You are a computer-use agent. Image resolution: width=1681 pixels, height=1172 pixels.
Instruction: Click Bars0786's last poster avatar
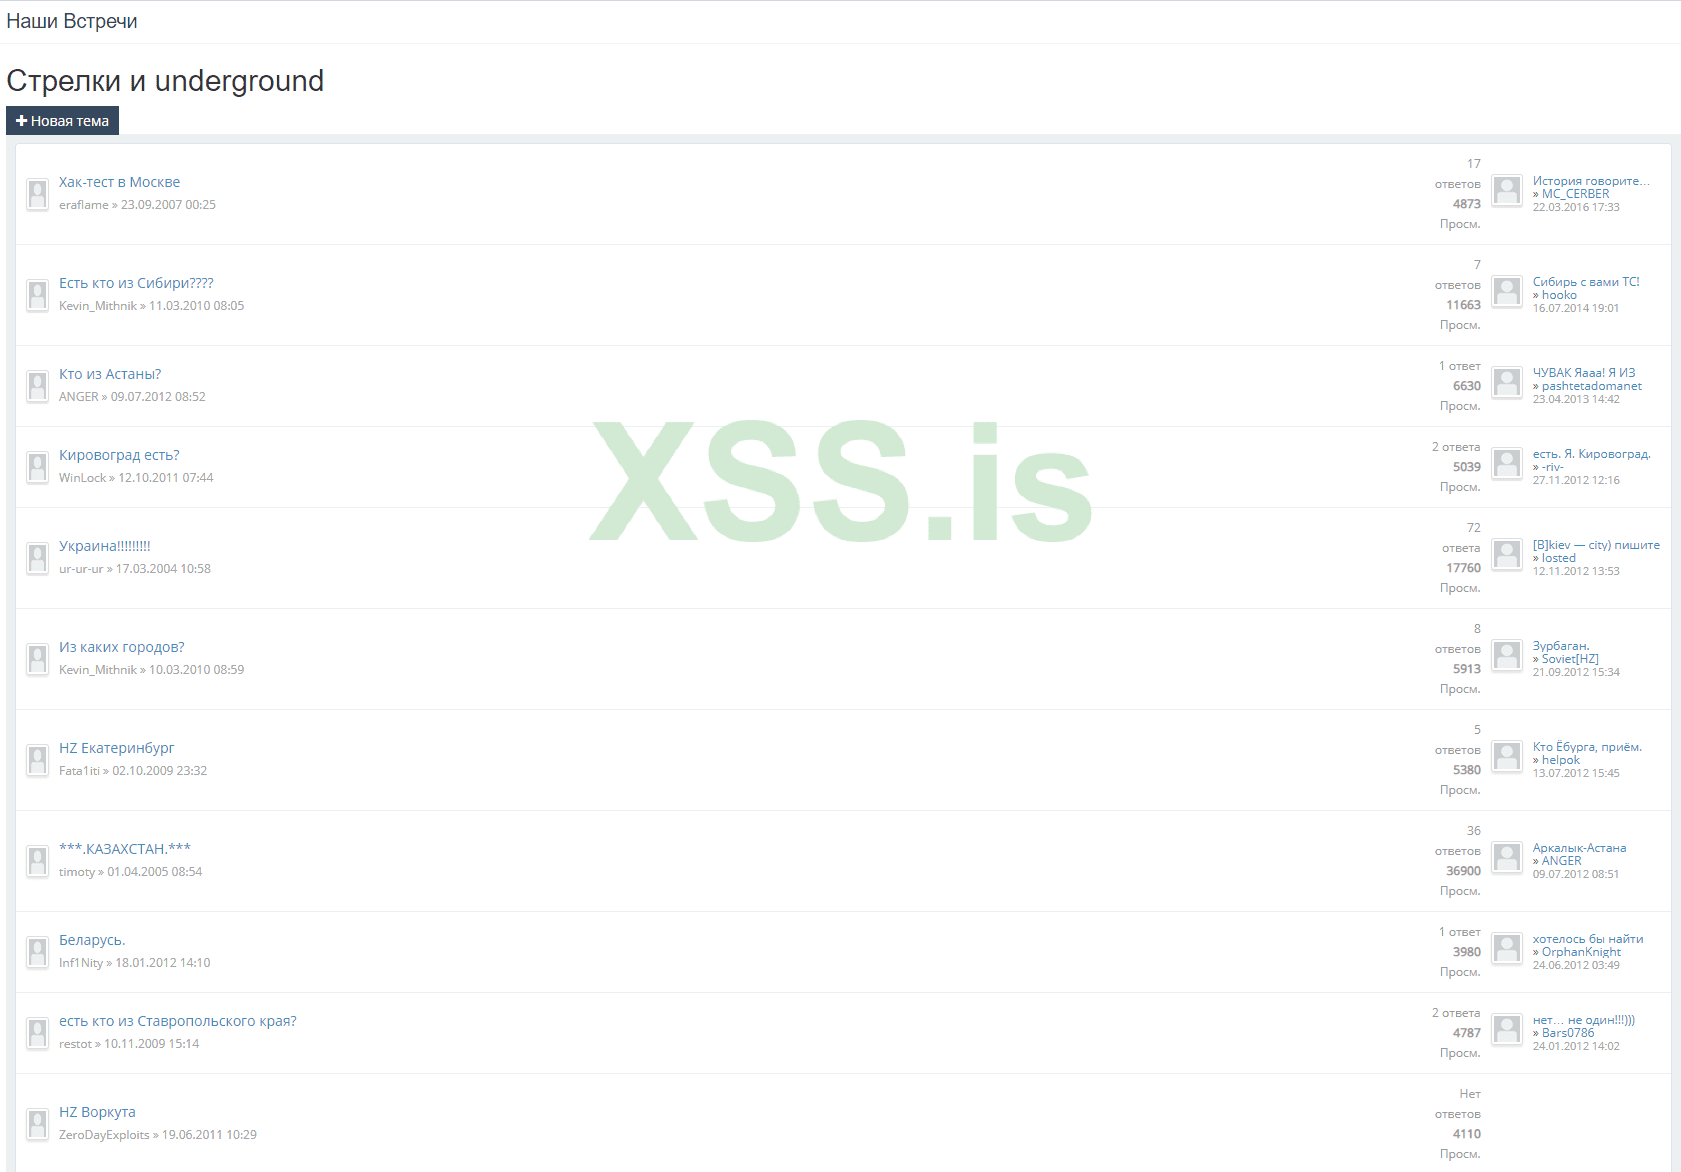coord(1507,1029)
